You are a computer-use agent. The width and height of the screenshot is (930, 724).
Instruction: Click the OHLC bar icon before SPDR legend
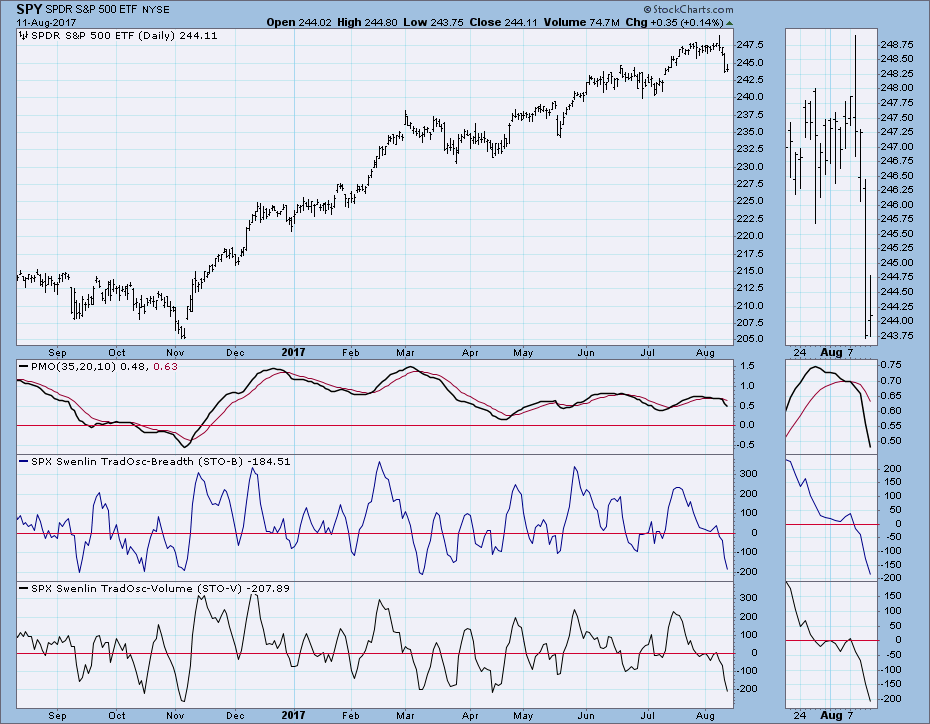(24, 36)
